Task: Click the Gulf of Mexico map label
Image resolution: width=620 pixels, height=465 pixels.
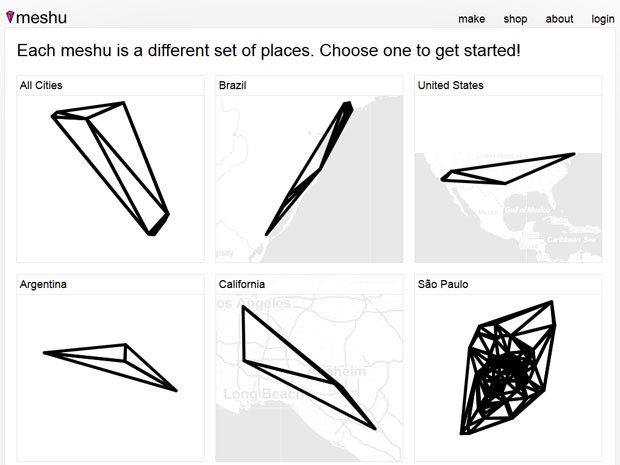Action: coord(527,210)
